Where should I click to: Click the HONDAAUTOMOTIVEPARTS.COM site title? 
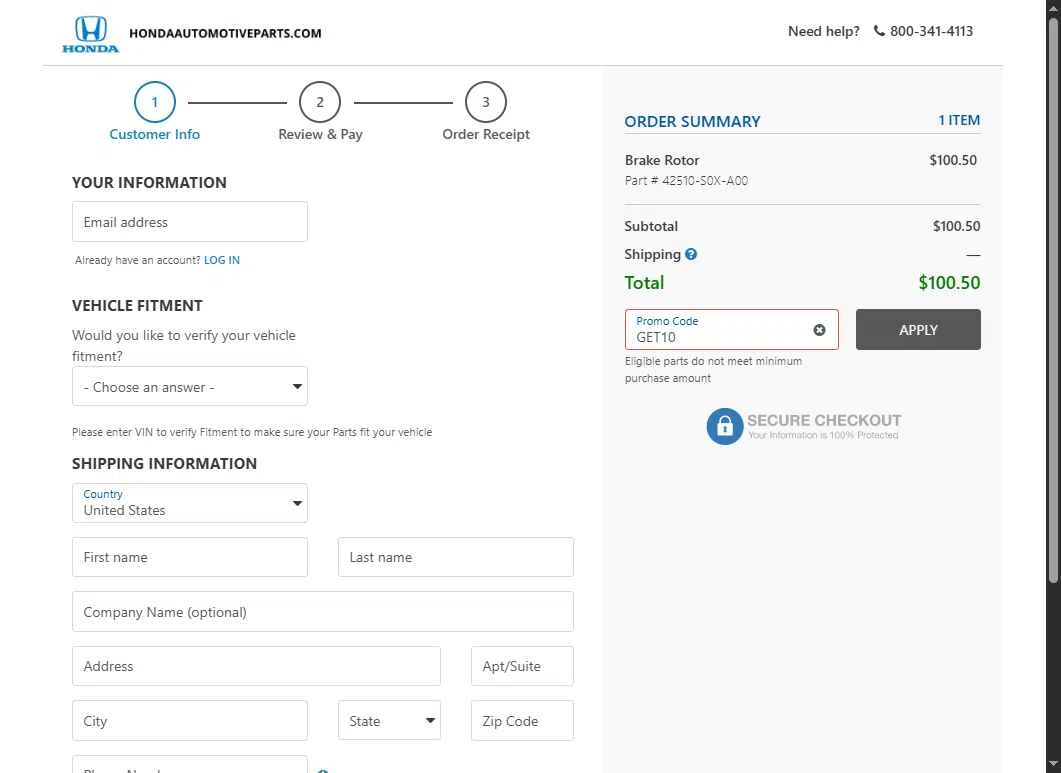click(225, 33)
